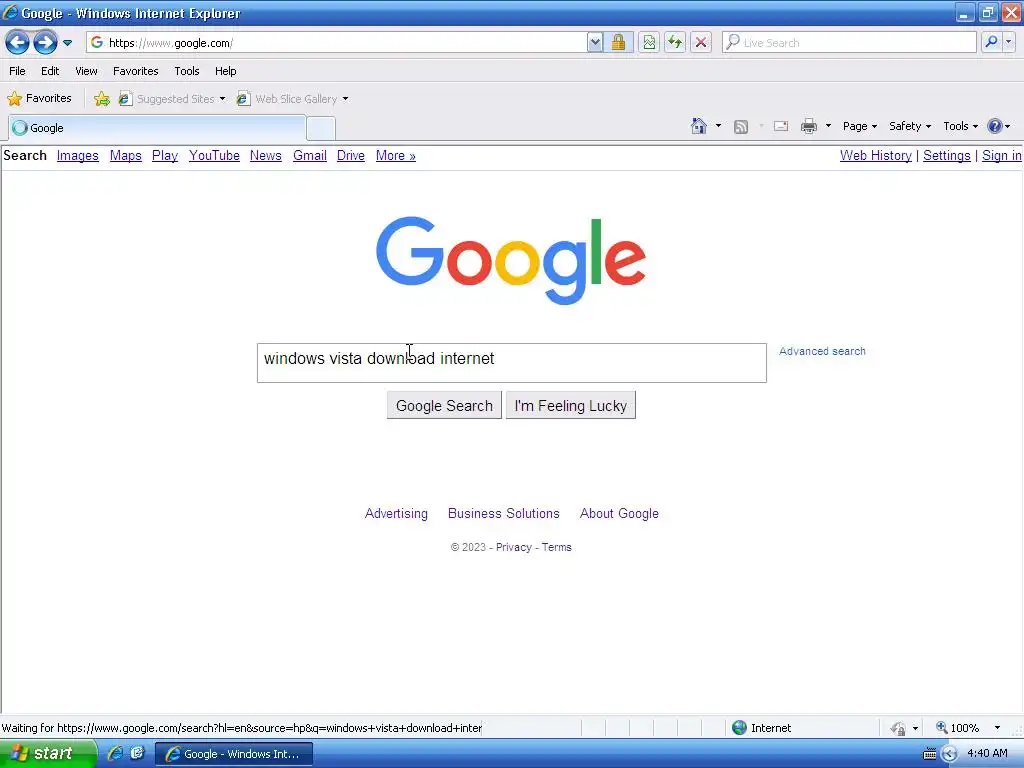The height and width of the screenshot is (768, 1024).
Task: Open the File menu
Action: coord(18,71)
